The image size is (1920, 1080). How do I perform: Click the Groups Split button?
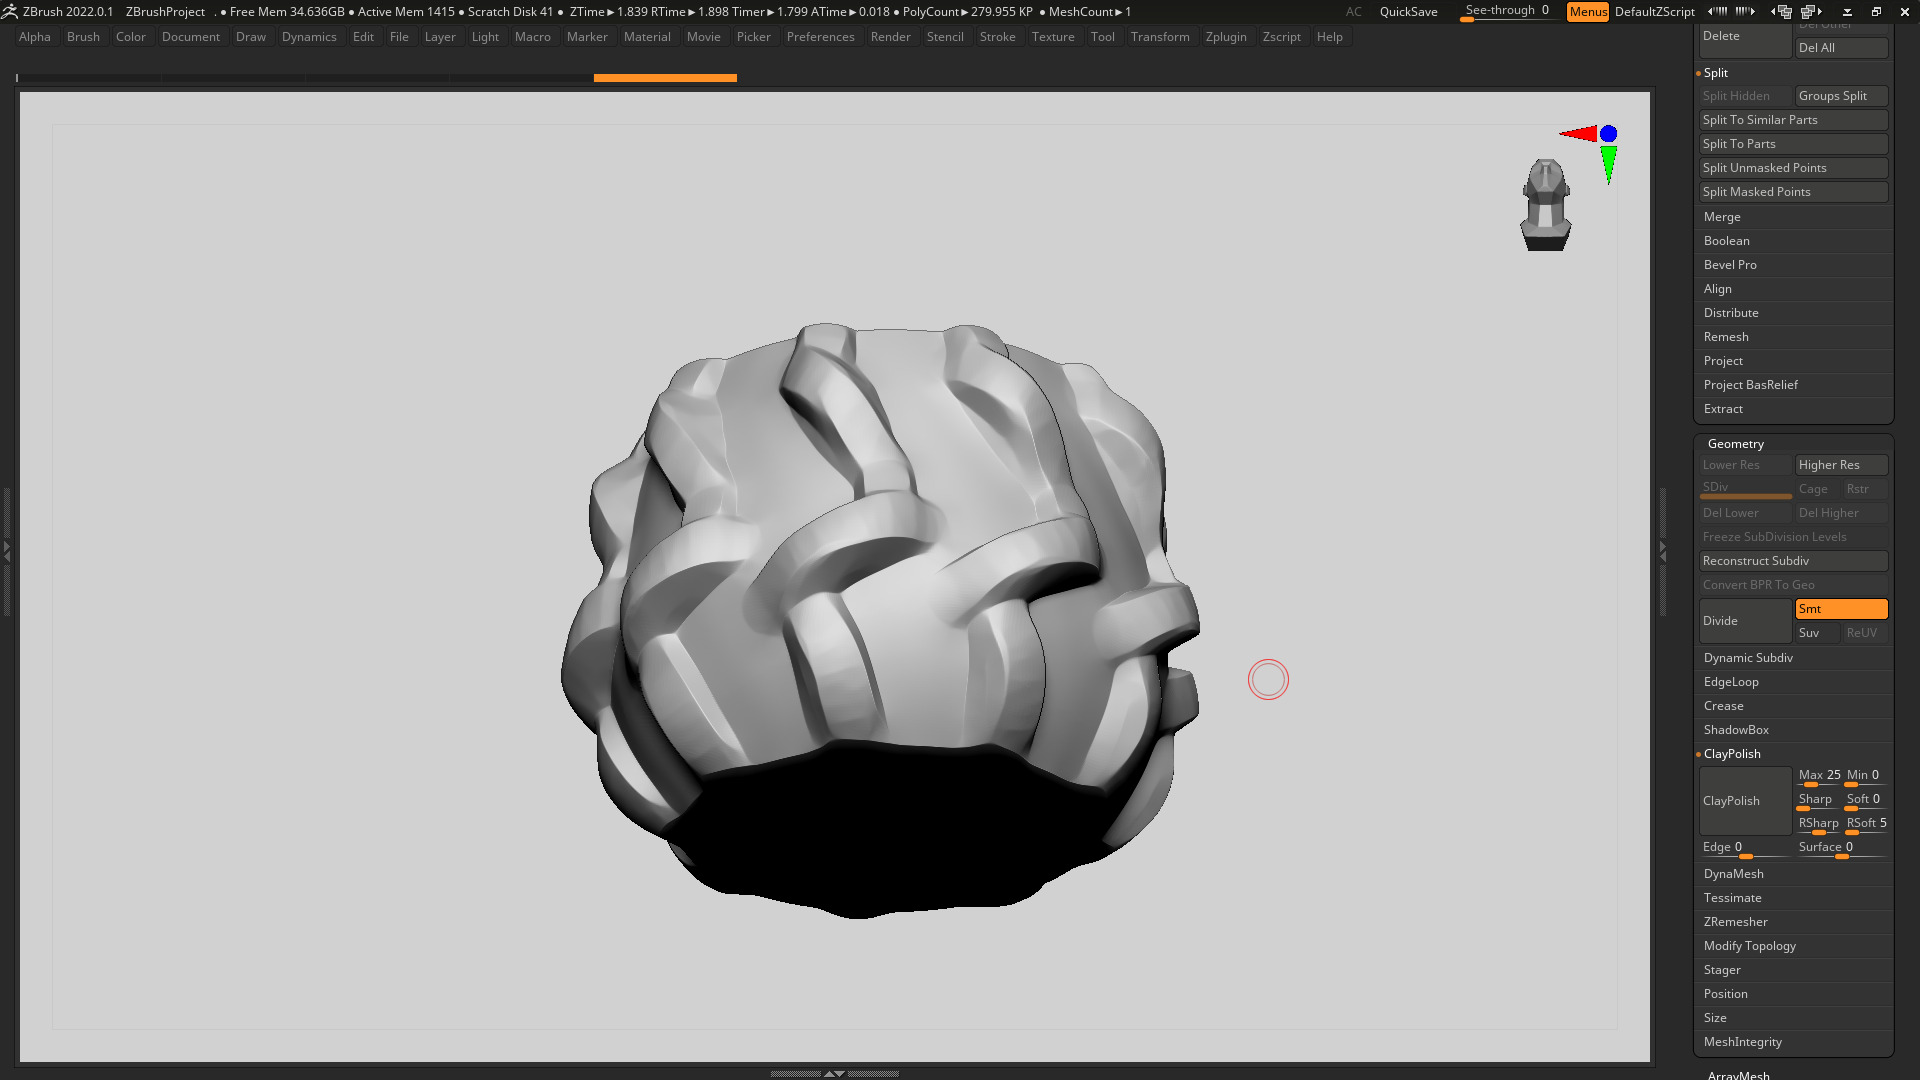click(1841, 96)
